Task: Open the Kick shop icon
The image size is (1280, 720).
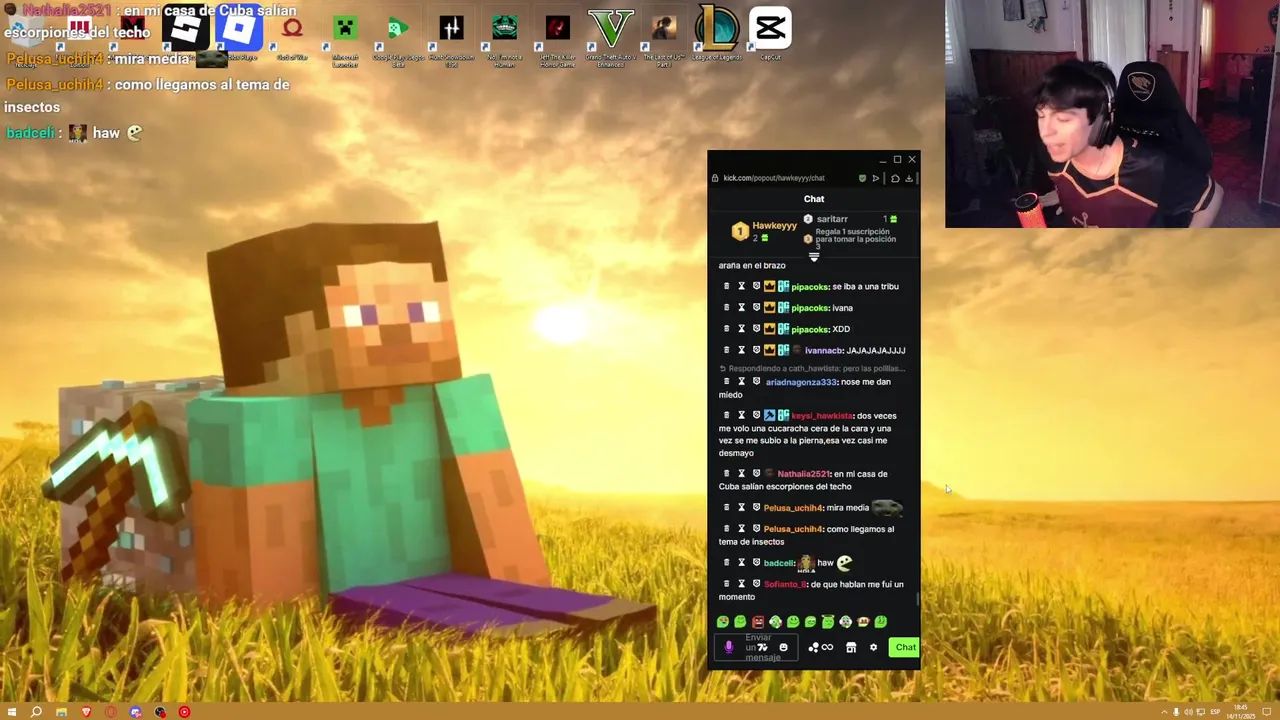Action: click(x=851, y=647)
